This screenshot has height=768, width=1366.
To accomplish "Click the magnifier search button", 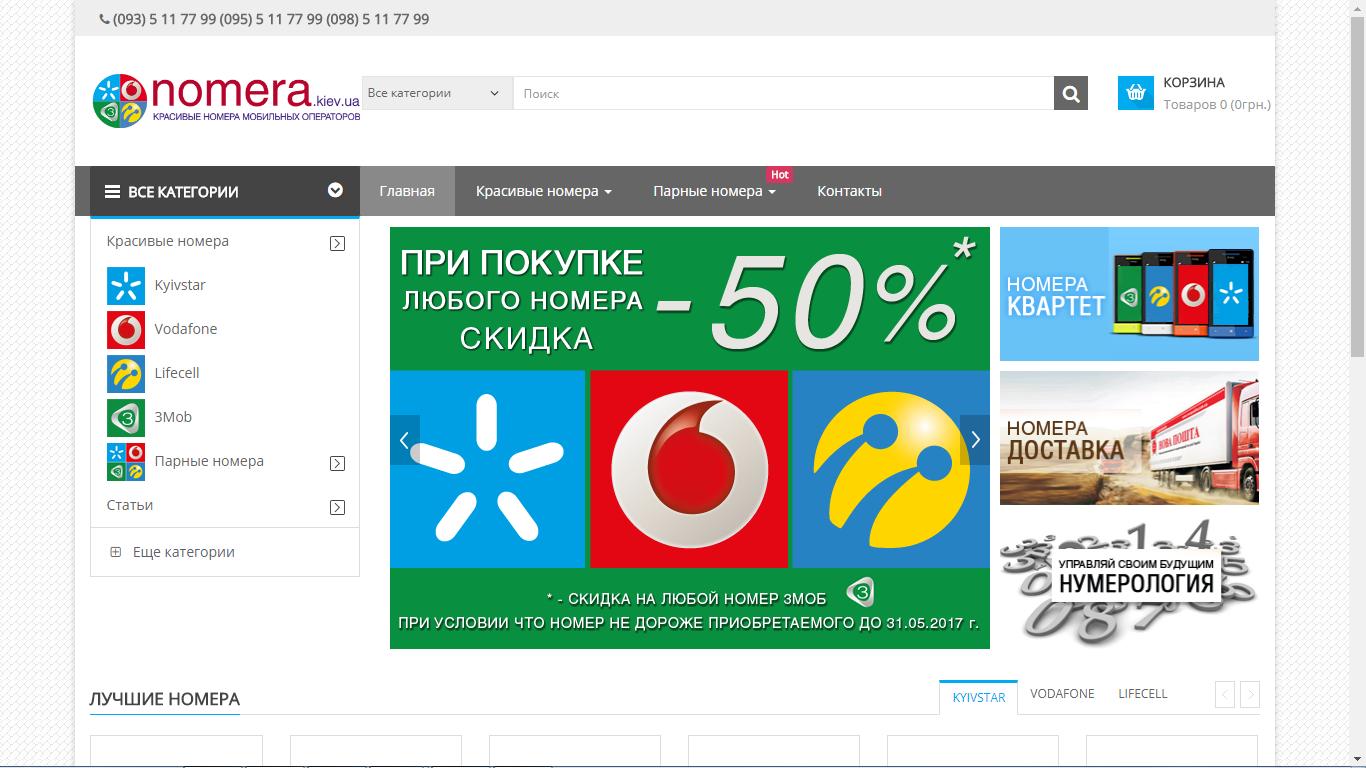I will coord(1071,93).
